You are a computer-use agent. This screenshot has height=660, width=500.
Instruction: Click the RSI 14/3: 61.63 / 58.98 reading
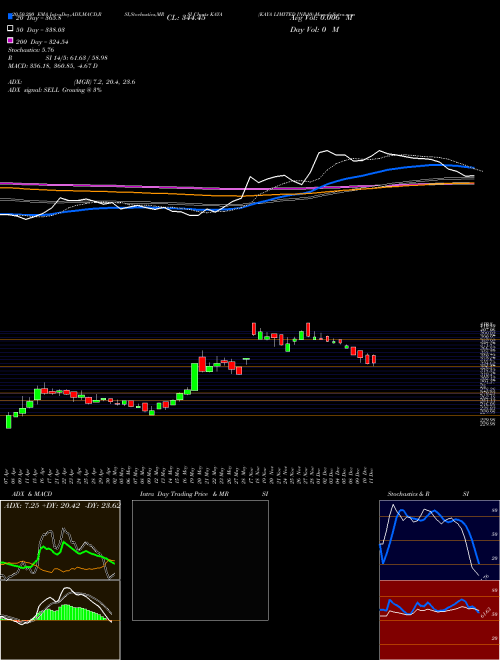tap(58, 58)
